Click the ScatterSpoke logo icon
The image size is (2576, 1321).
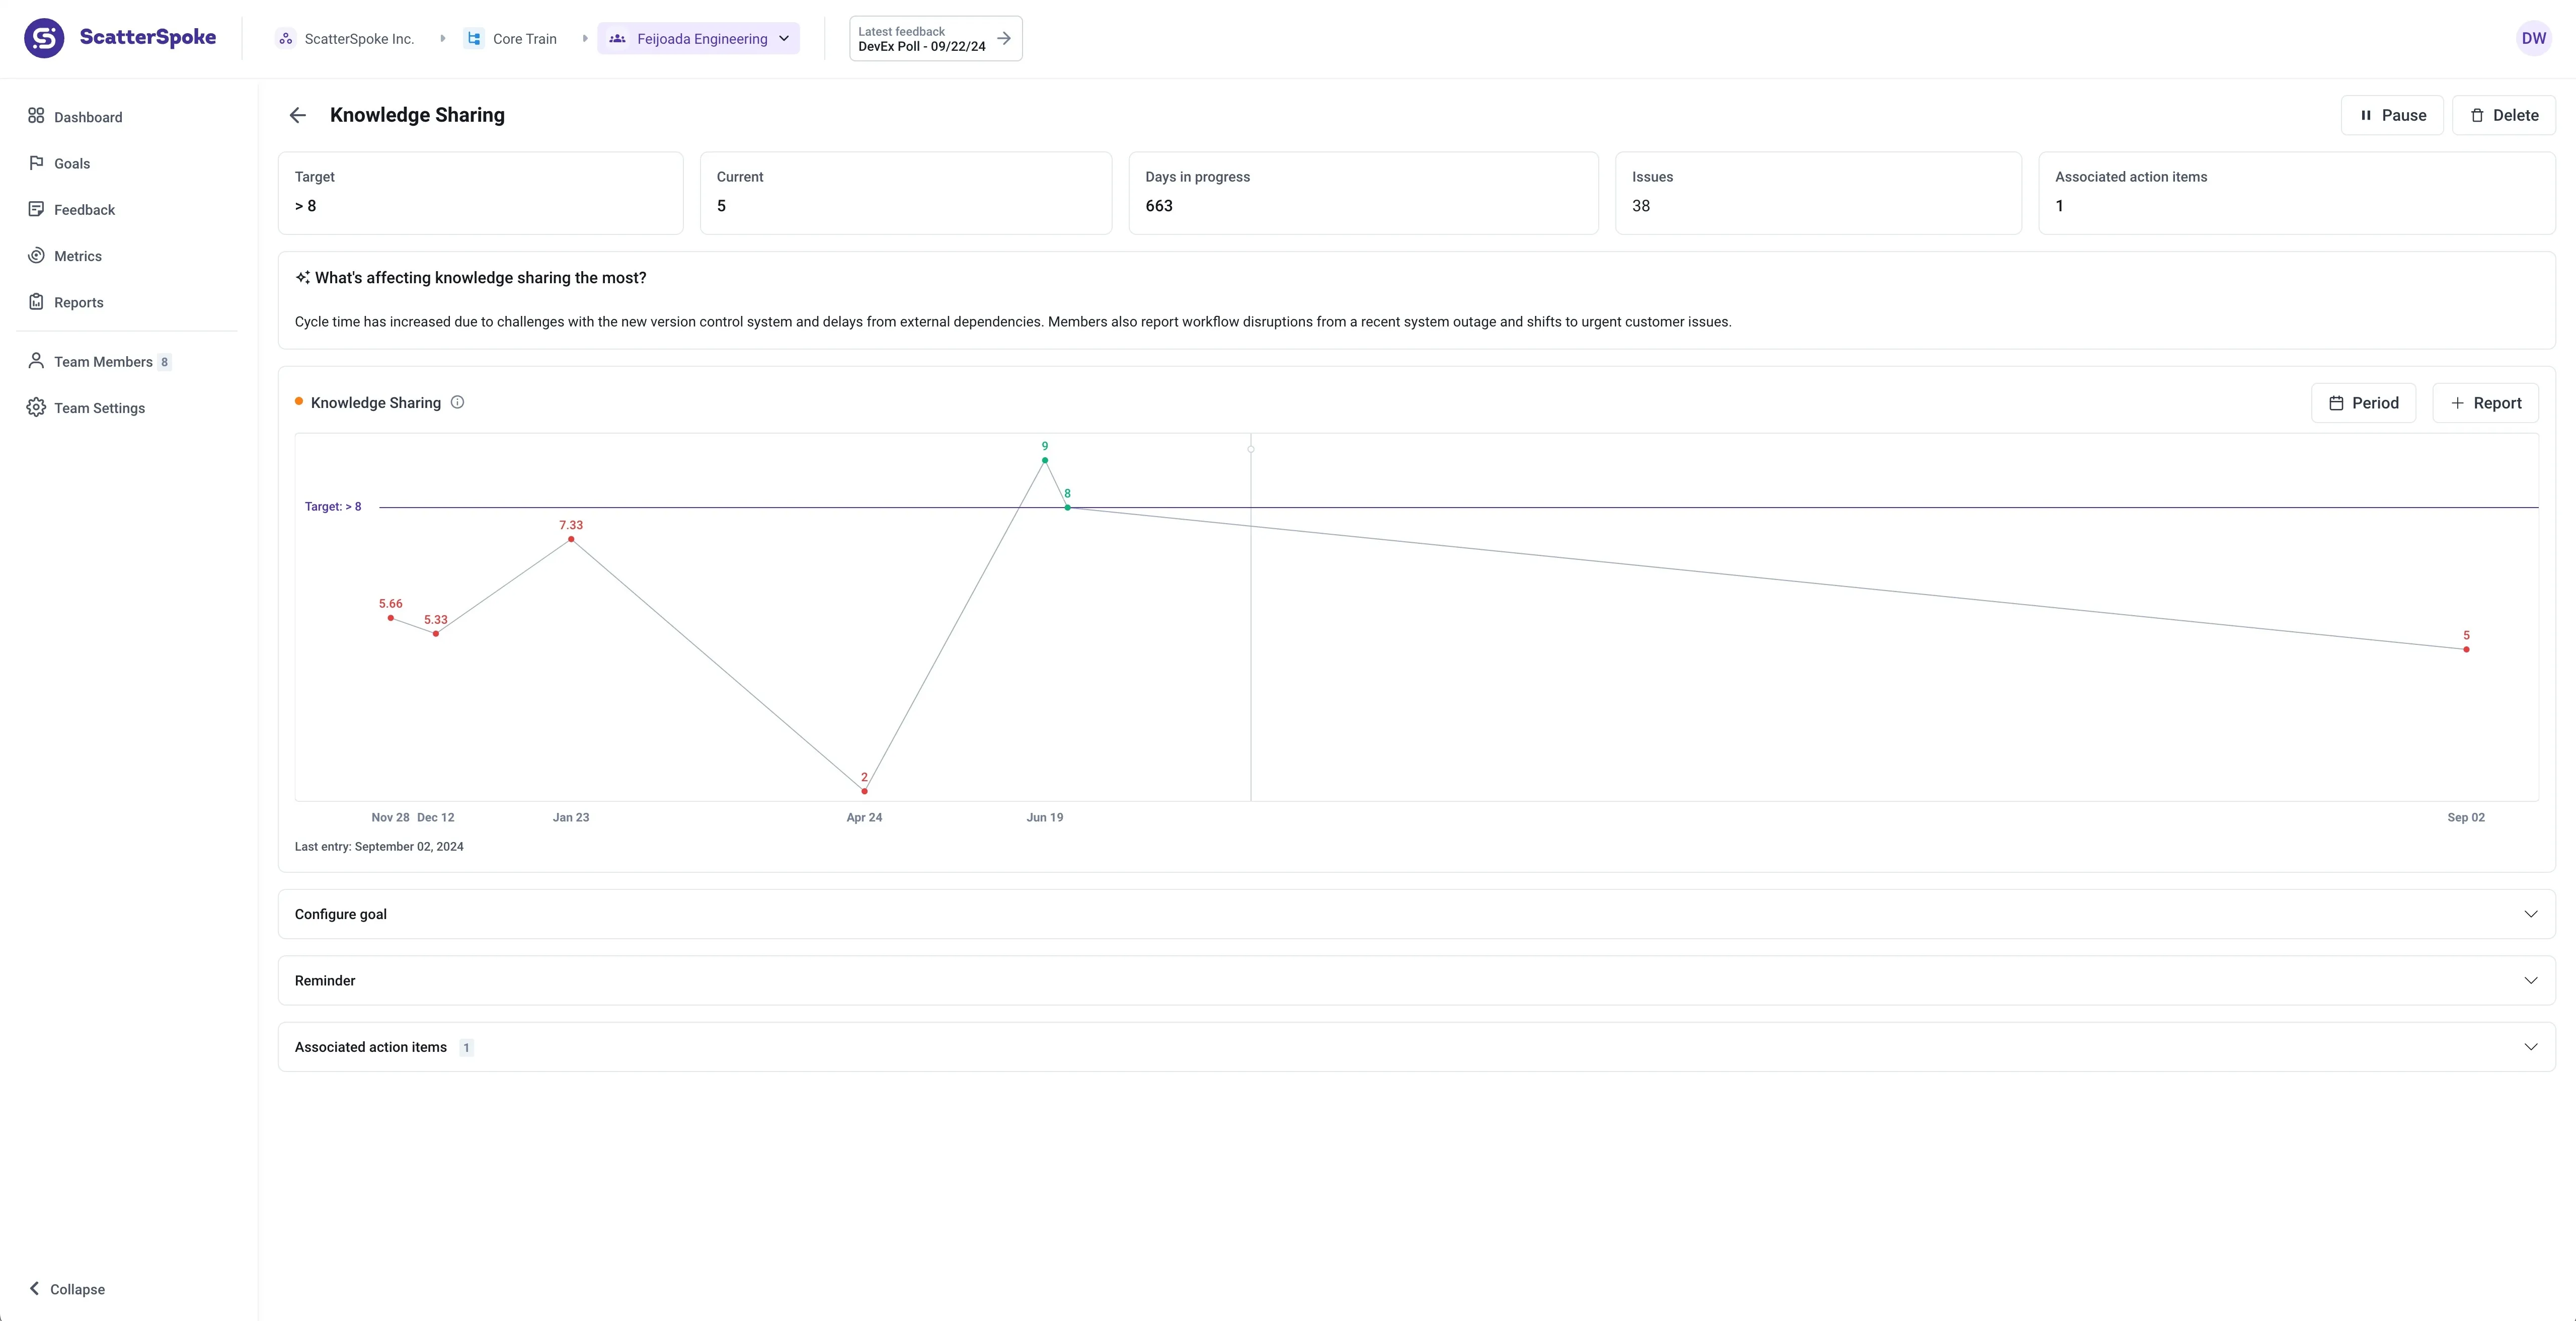tap(44, 38)
